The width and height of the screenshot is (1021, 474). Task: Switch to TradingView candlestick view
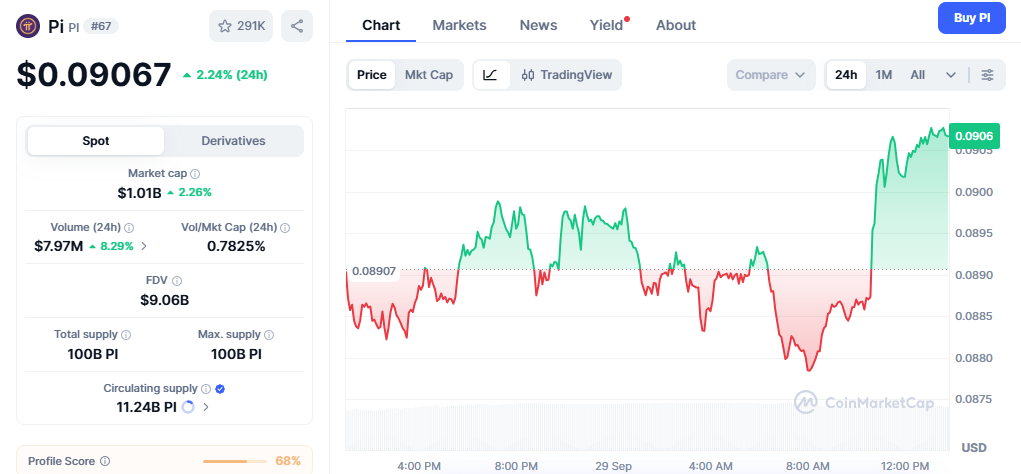[566, 75]
